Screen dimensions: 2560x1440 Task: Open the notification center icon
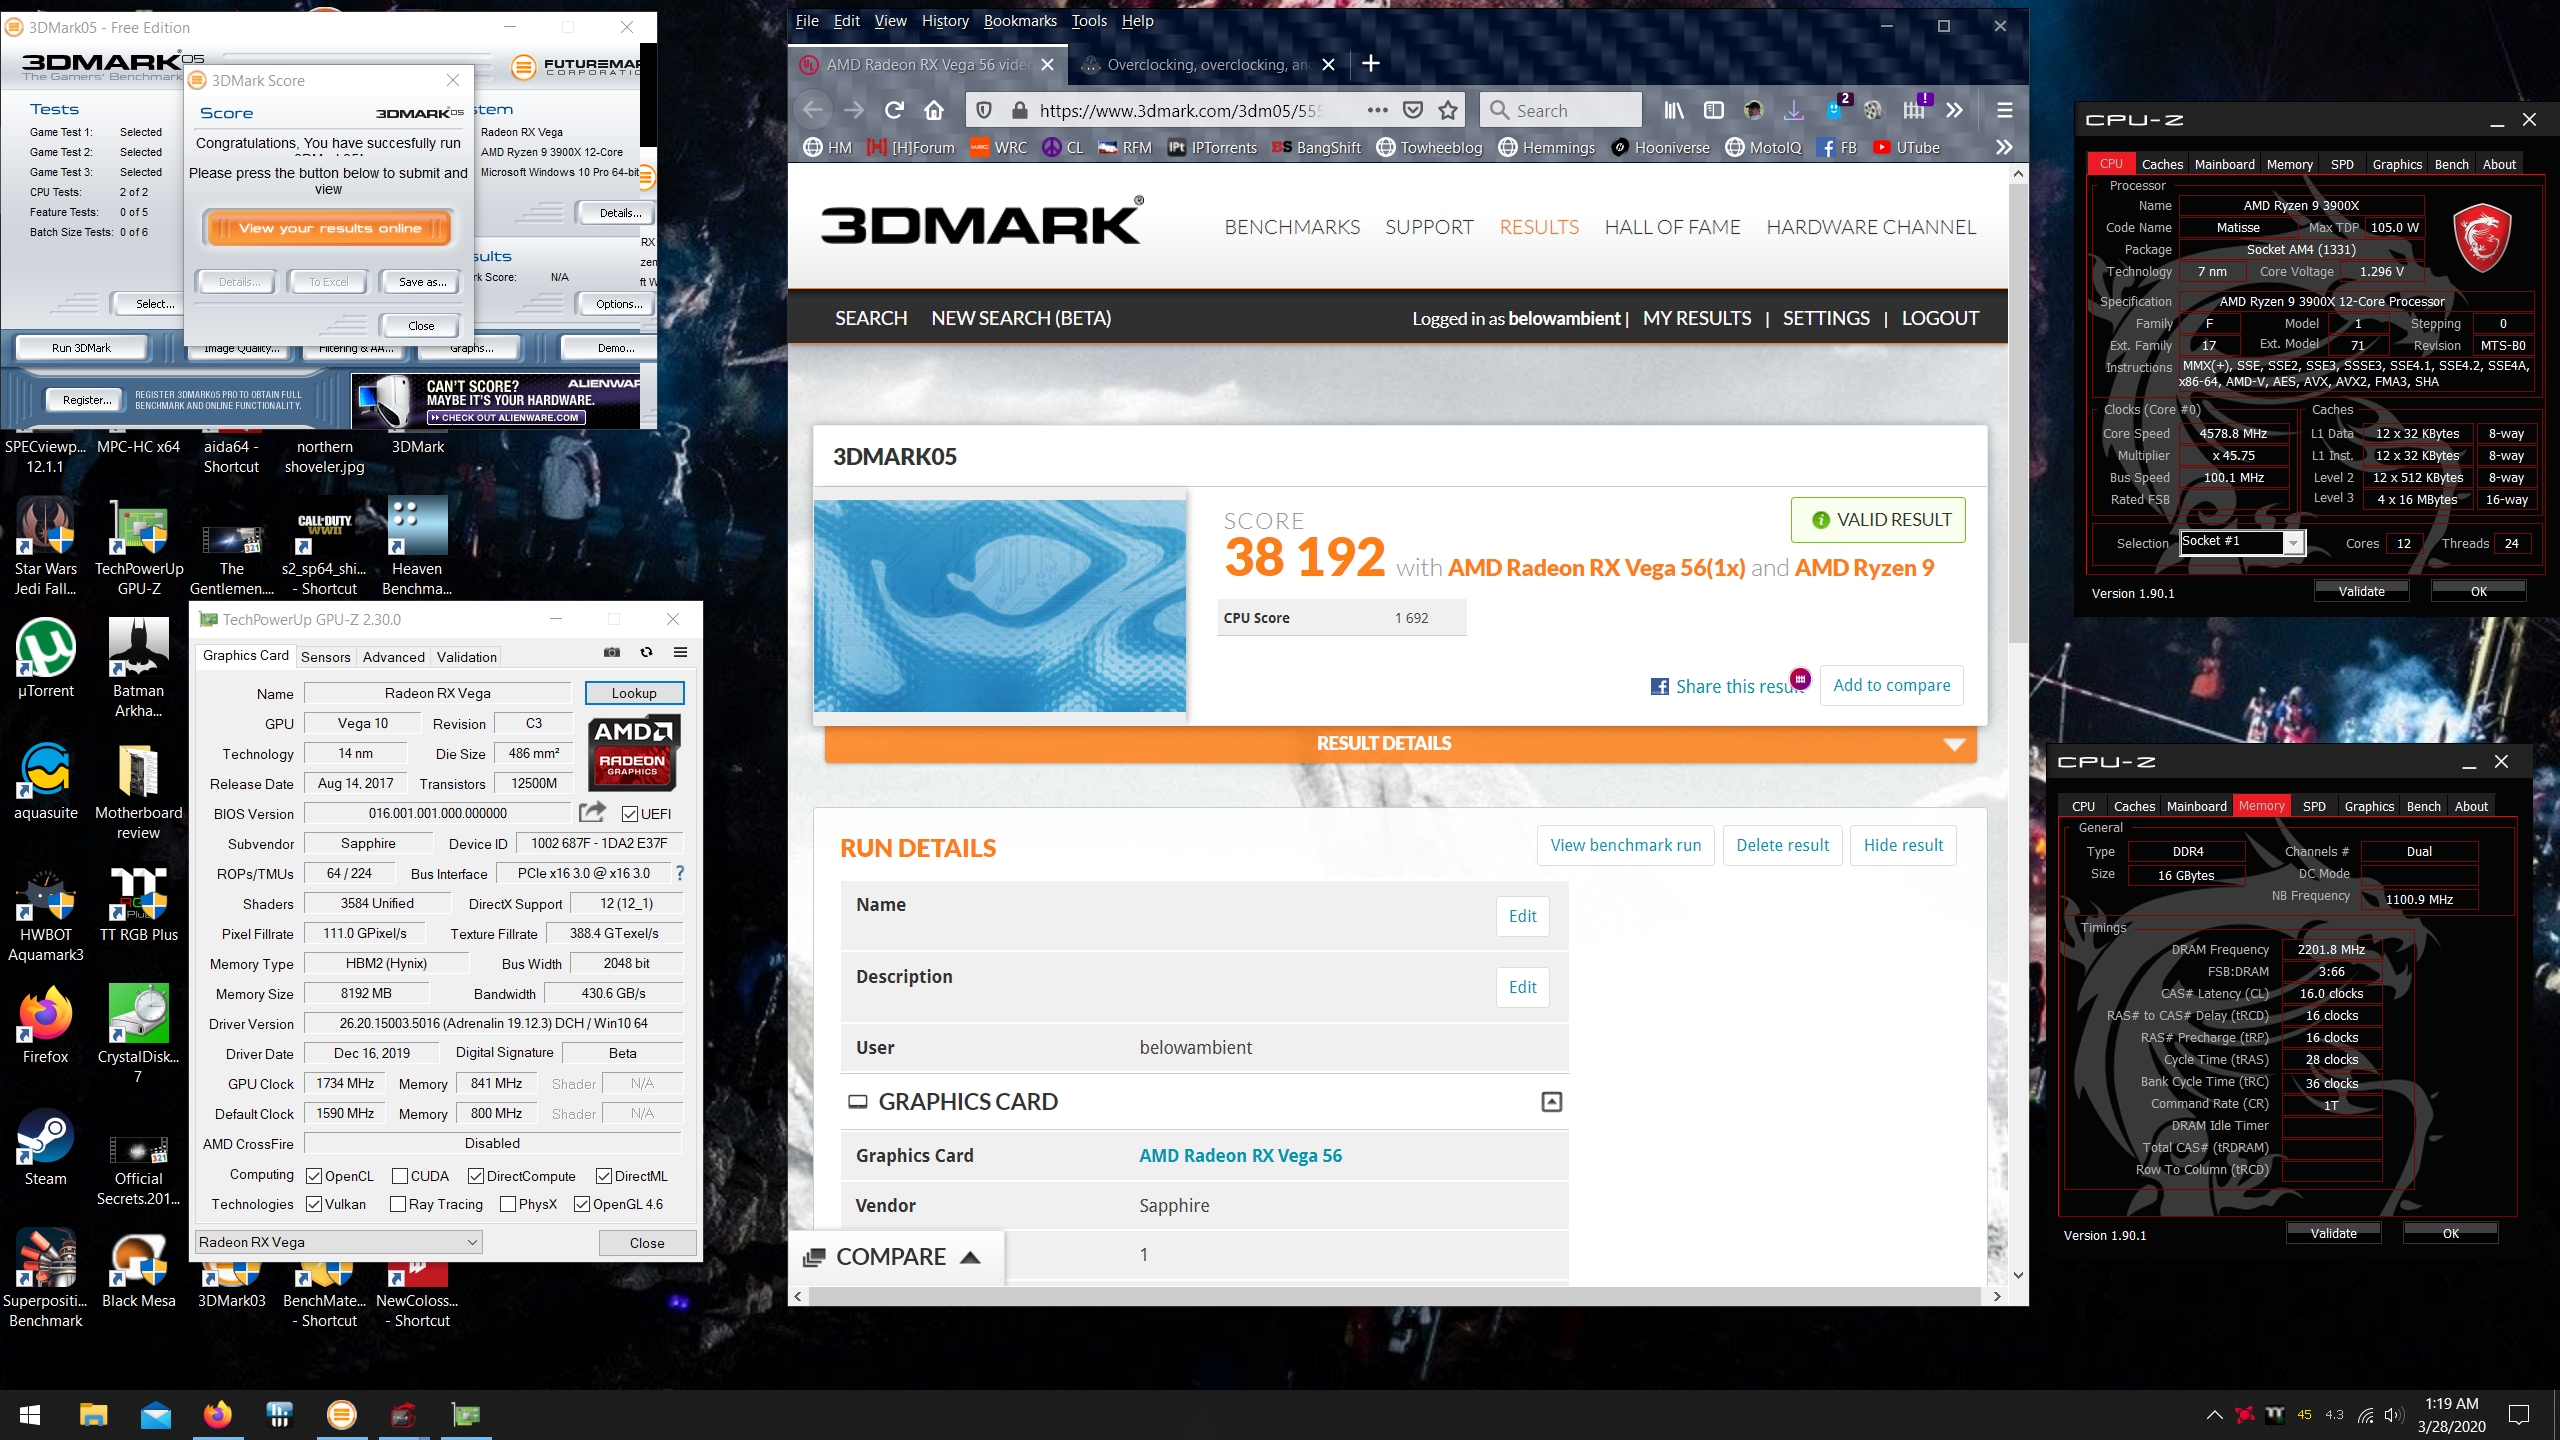pyautogui.click(x=2519, y=1414)
